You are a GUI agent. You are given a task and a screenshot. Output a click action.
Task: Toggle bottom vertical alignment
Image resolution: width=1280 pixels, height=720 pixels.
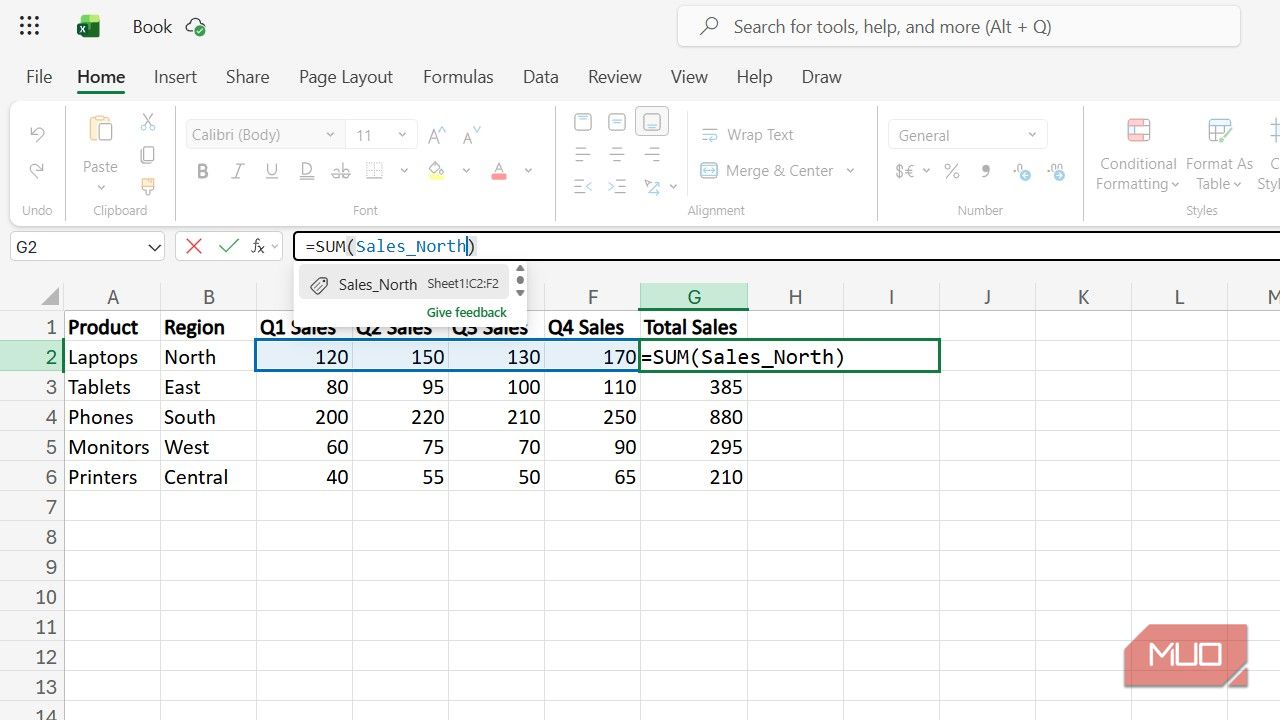pyautogui.click(x=652, y=122)
